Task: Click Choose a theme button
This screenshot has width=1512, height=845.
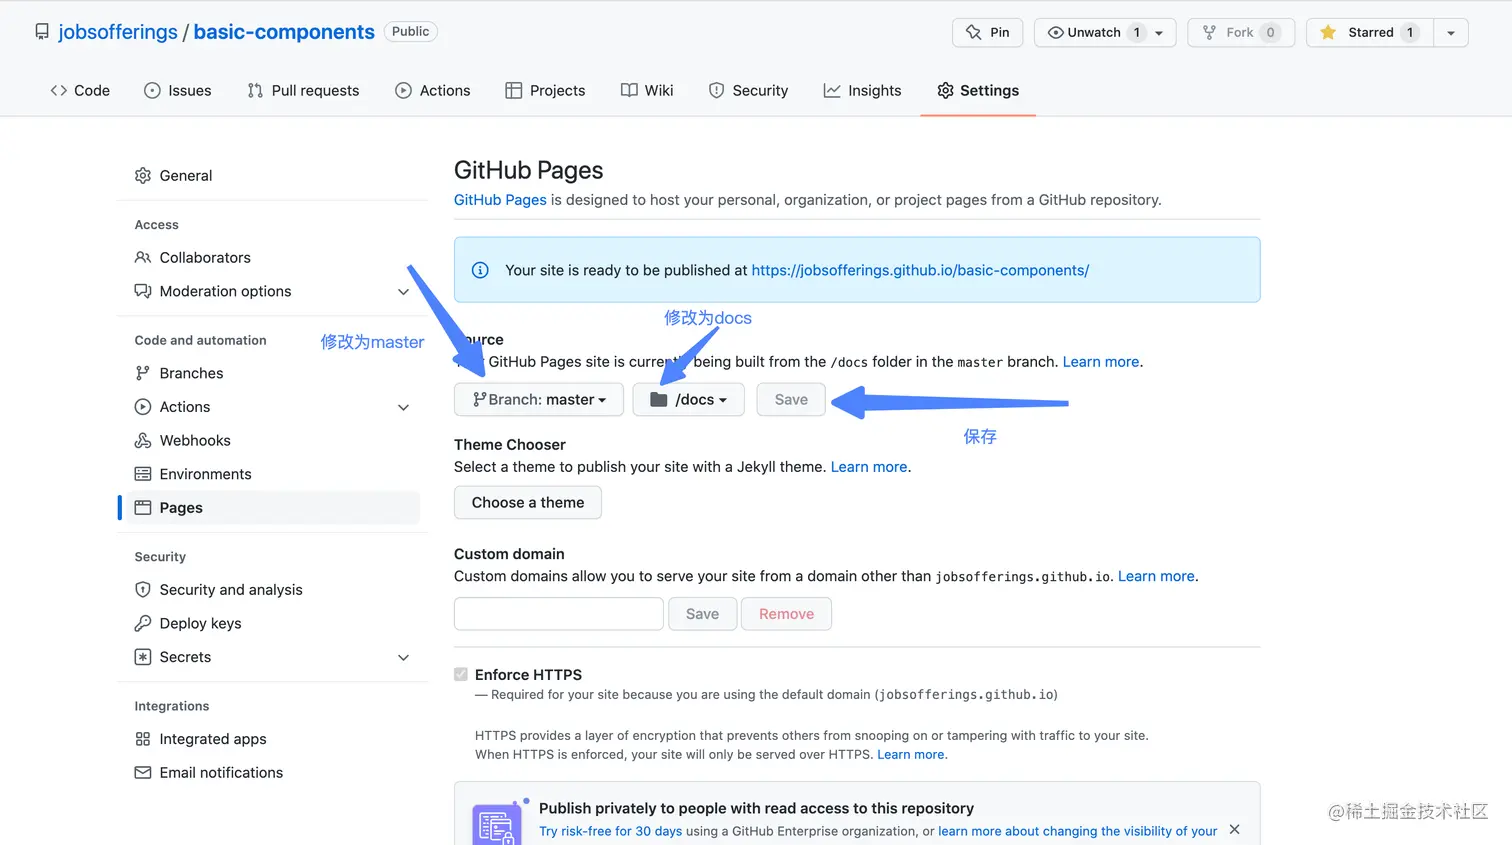Action: click(x=528, y=502)
